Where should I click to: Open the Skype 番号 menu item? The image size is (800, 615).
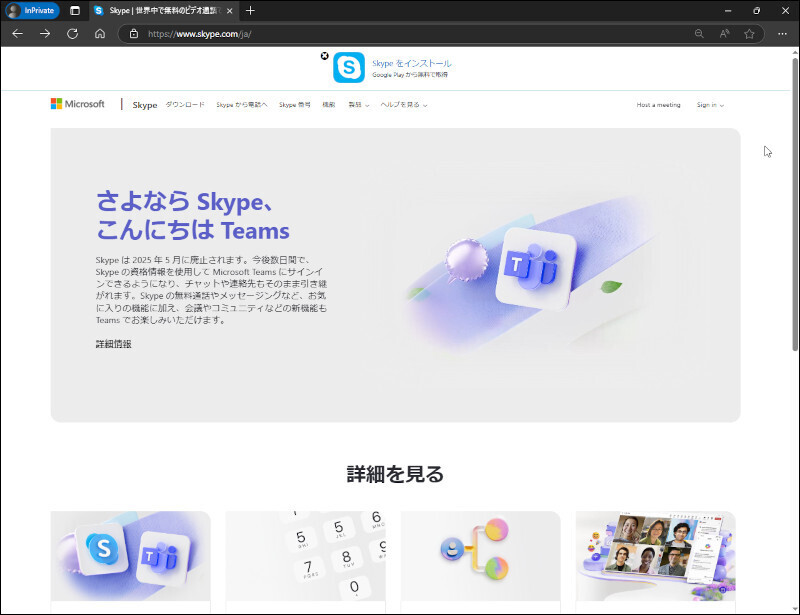(295, 105)
